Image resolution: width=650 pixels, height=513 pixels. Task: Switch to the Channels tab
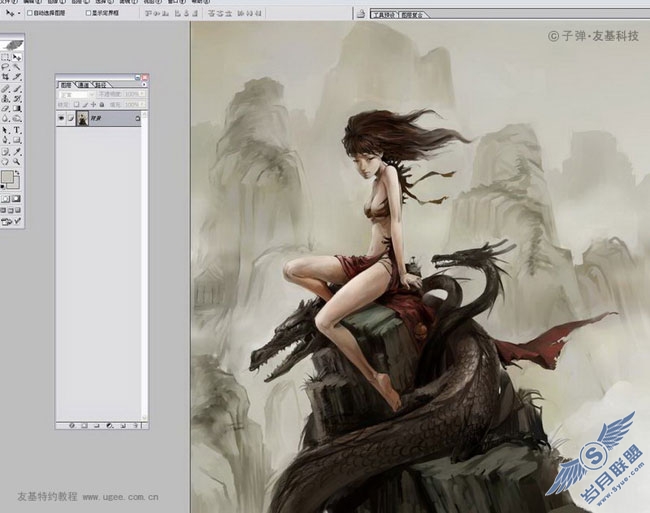tap(84, 85)
